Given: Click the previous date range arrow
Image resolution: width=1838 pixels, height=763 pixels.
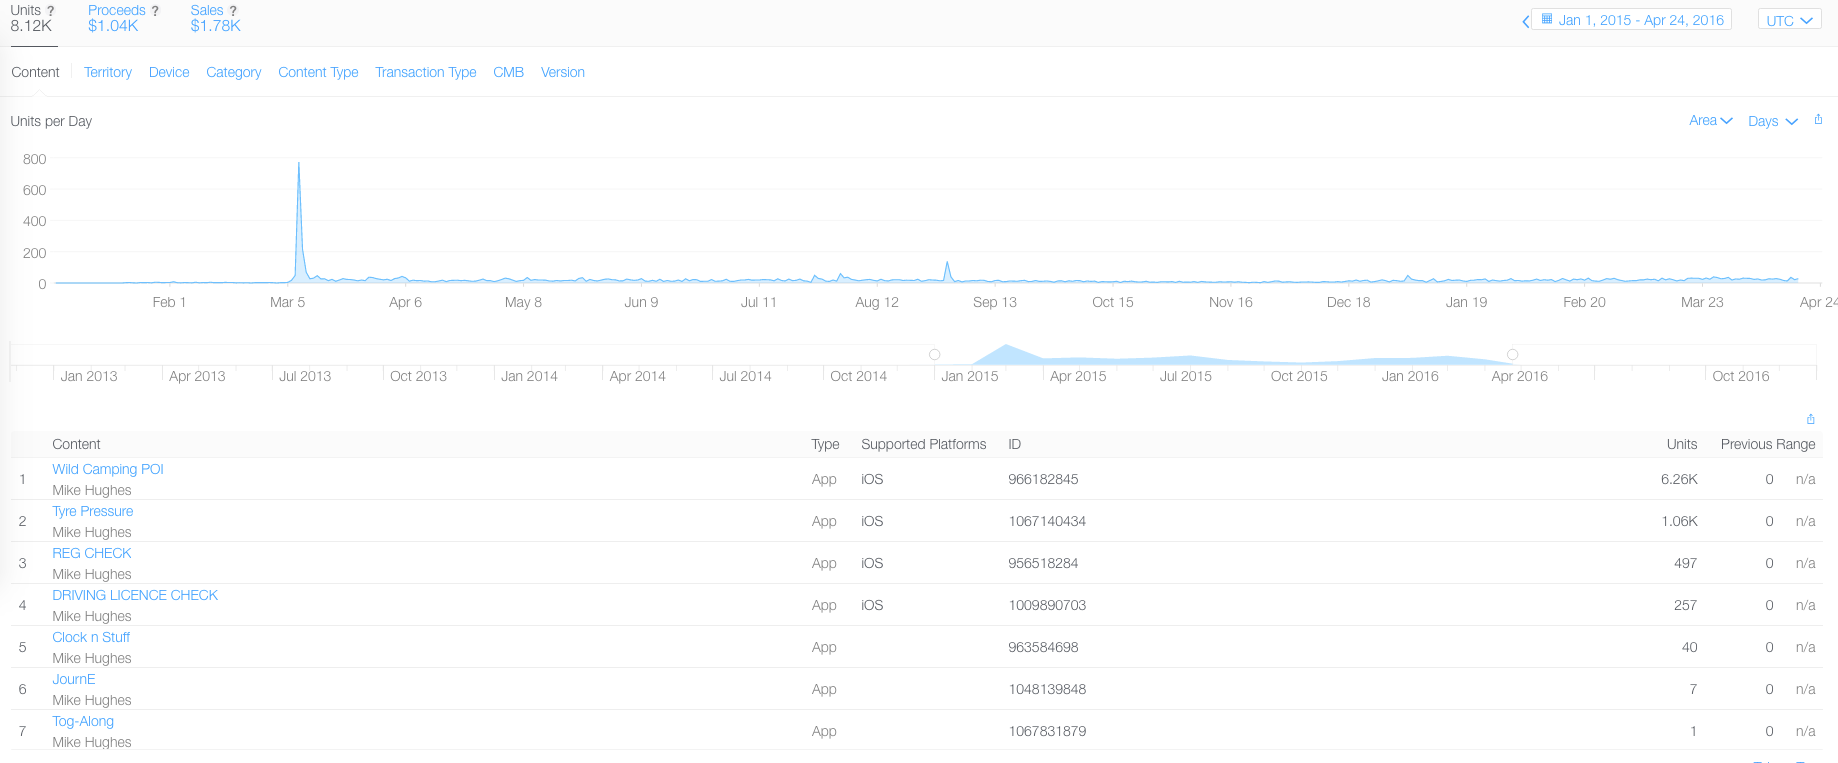Looking at the screenshot, I should [x=1525, y=21].
